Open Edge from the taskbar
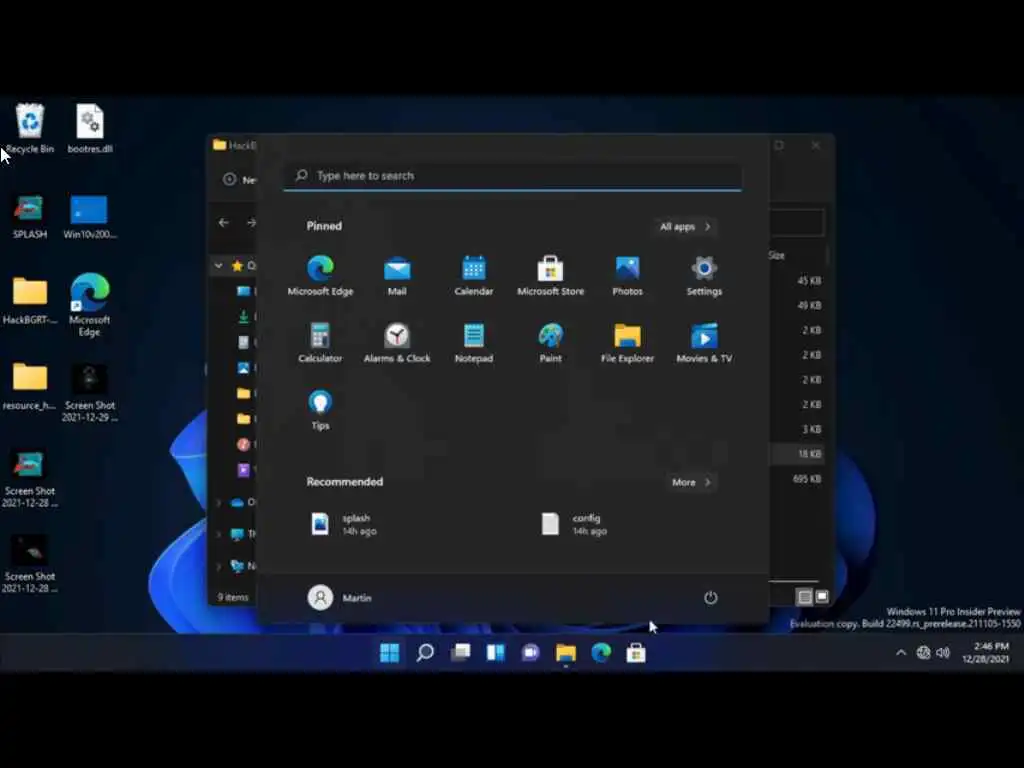Viewport: 1024px width, 768px height. click(x=601, y=652)
